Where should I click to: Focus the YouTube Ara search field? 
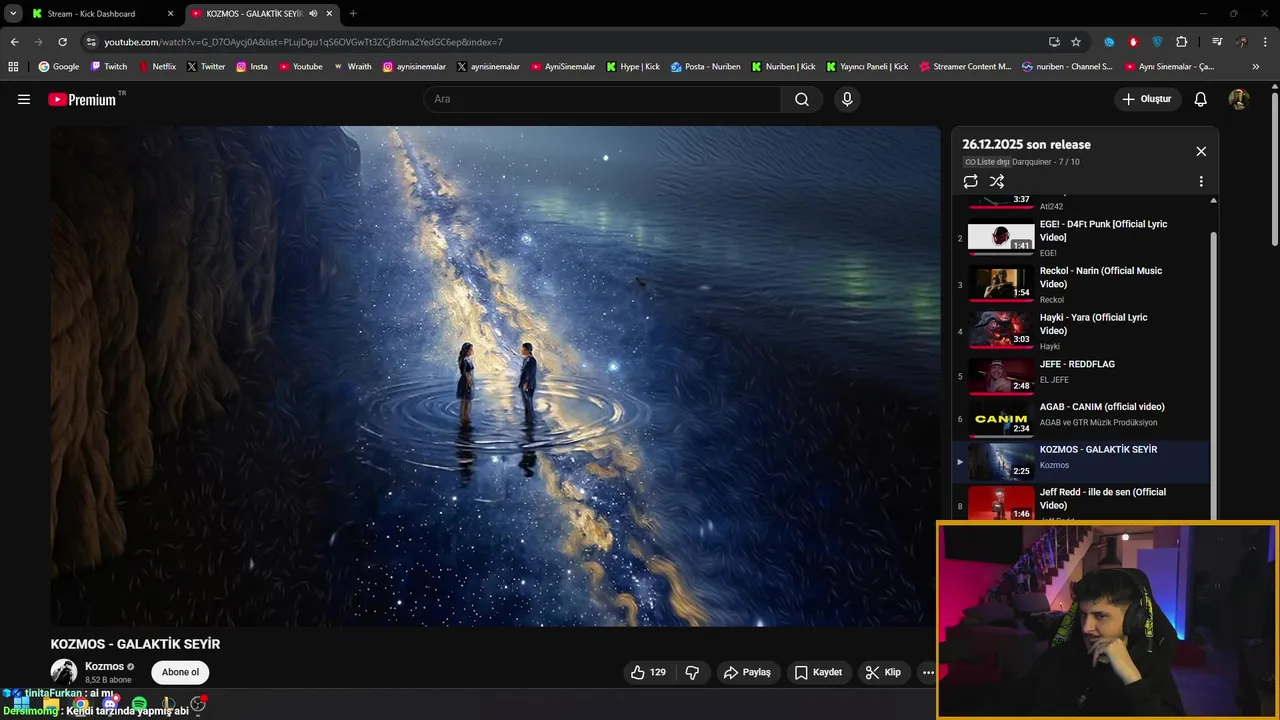(x=603, y=99)
